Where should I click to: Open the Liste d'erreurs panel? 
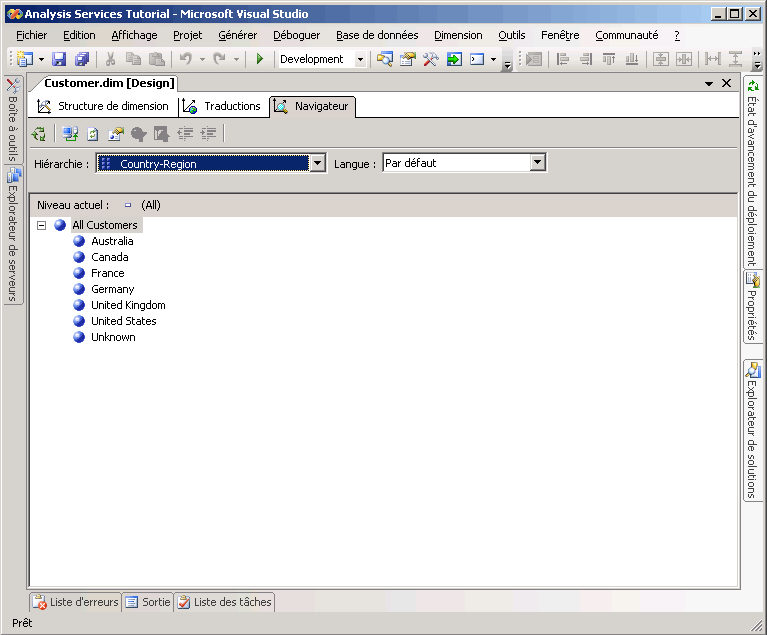(x=76, y=602)
